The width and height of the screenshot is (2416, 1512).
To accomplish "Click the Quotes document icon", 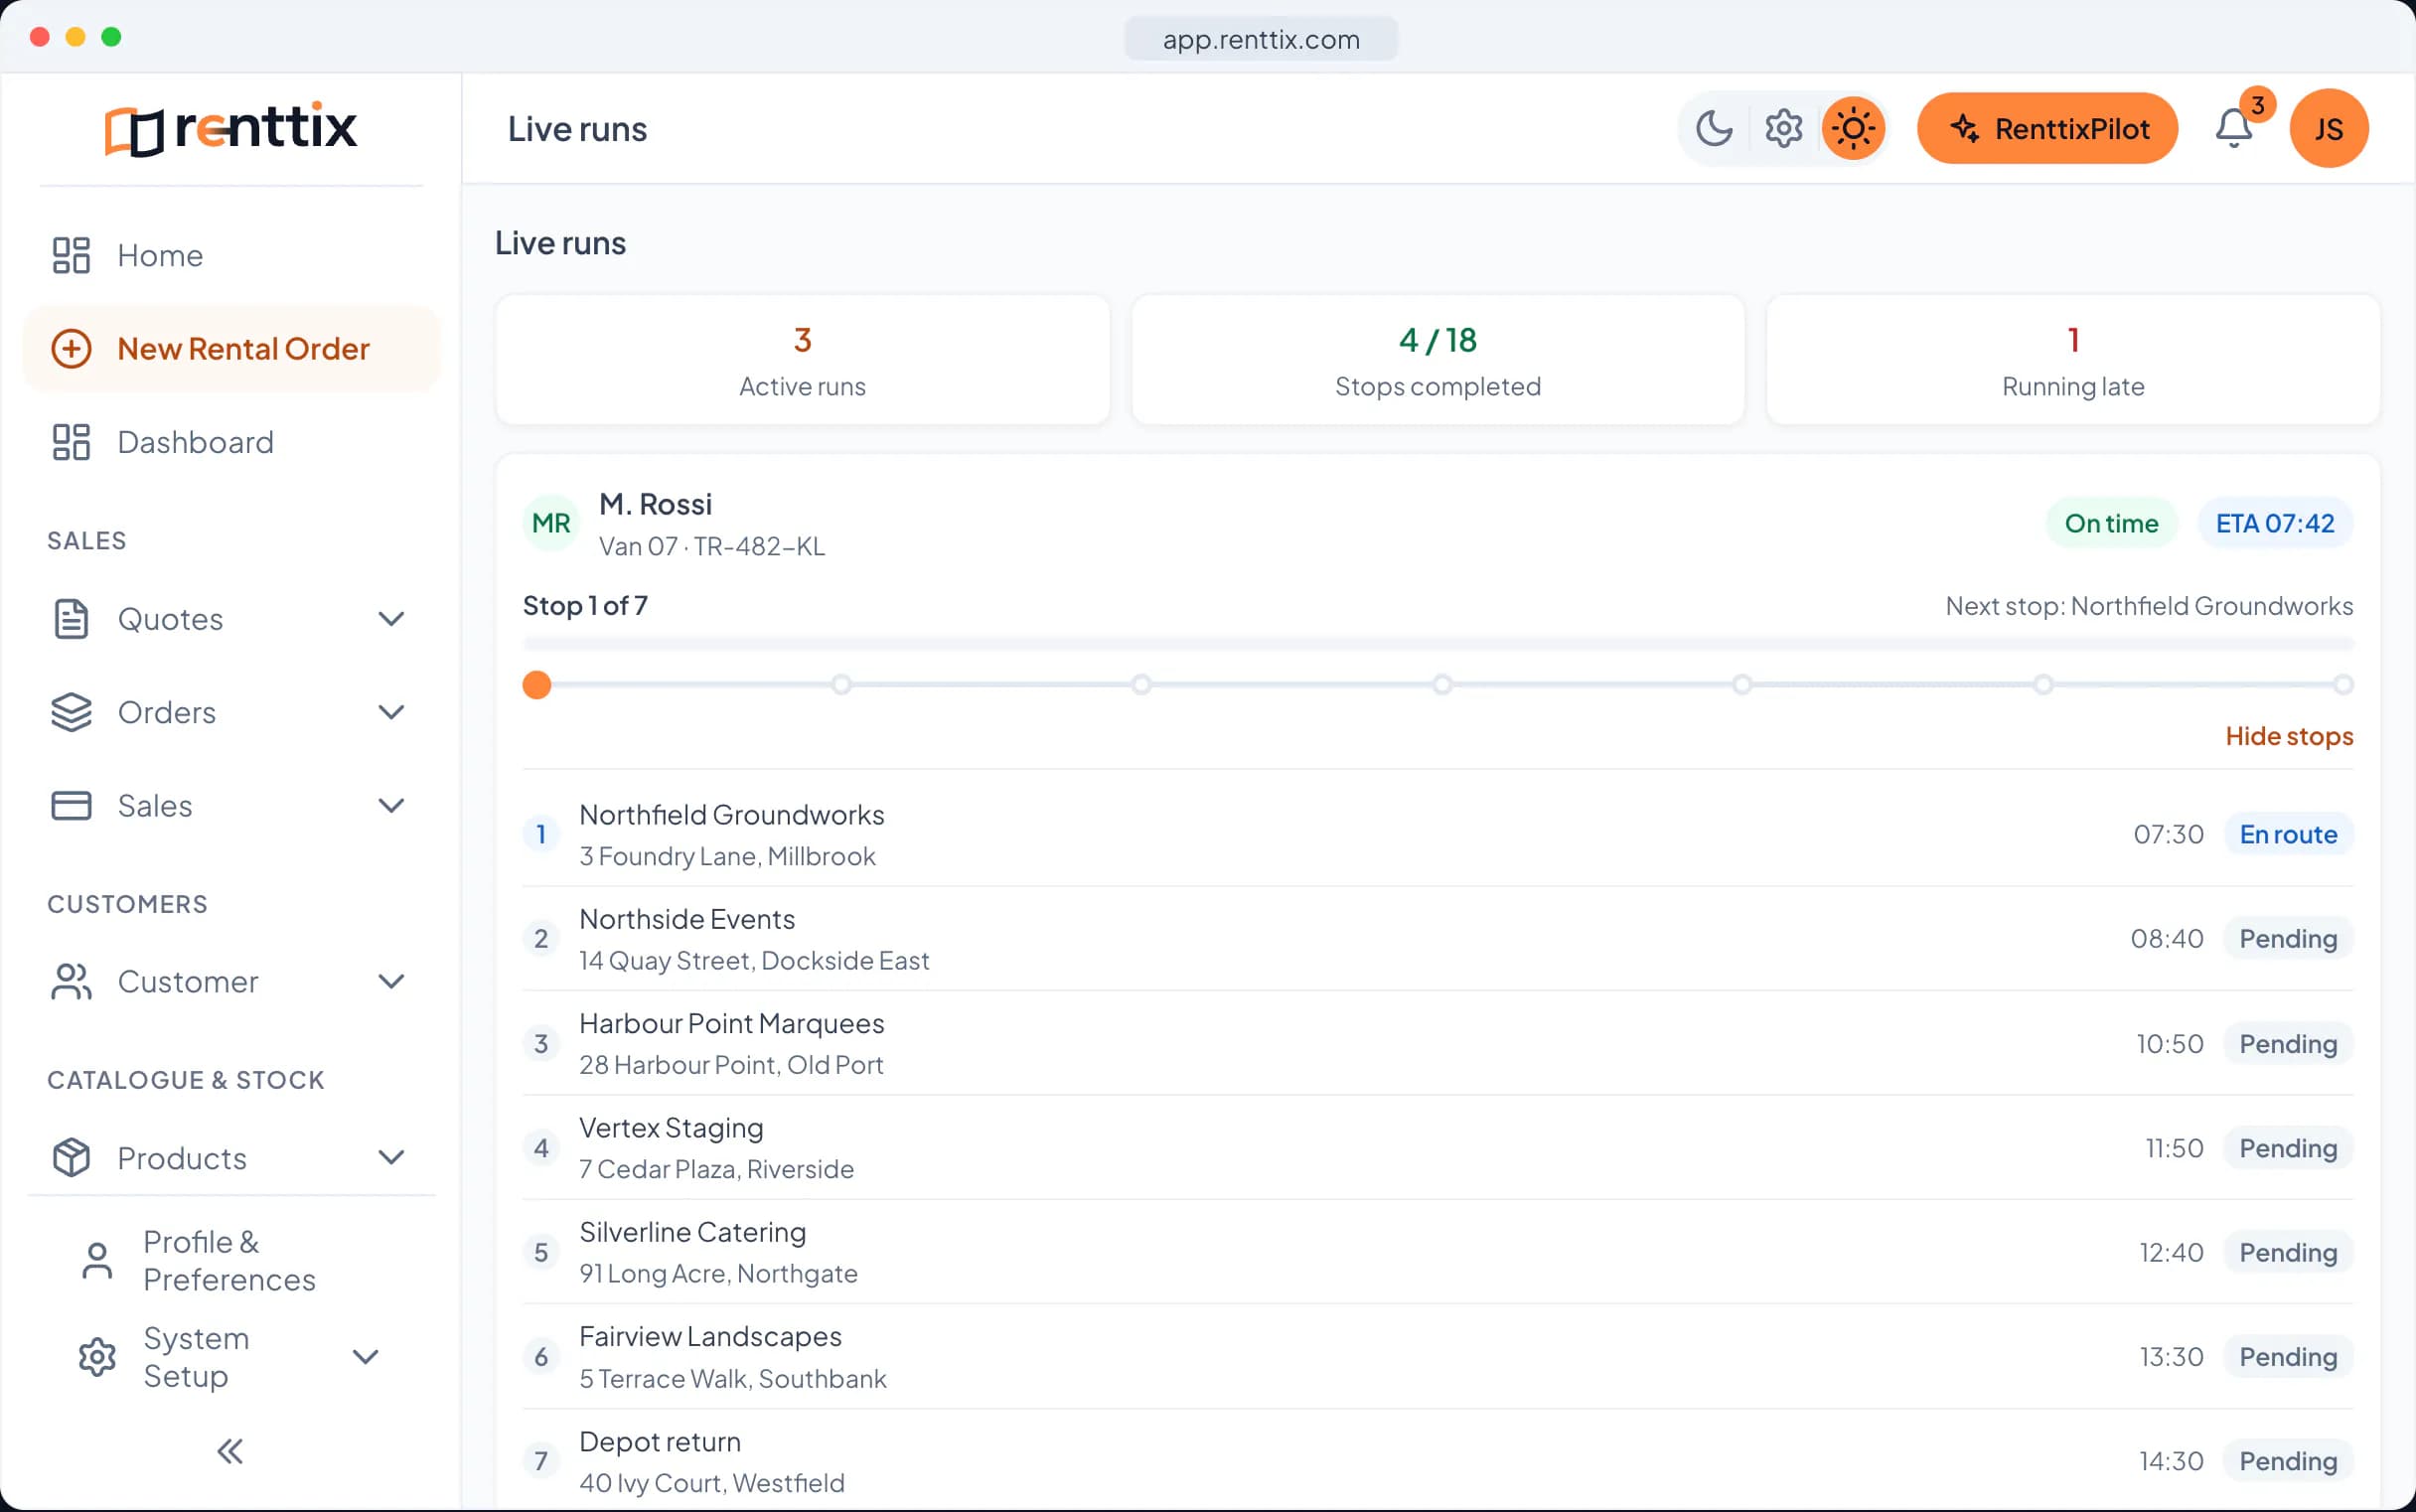I will point(71,619).
